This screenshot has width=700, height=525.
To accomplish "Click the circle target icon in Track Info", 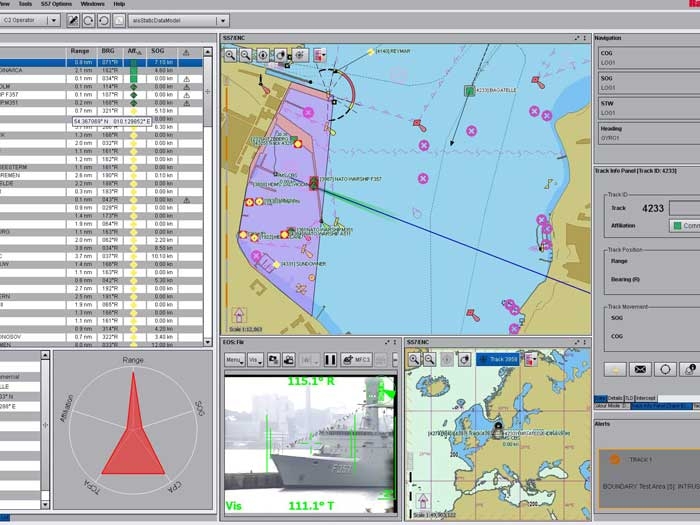I will pos(665,370).
